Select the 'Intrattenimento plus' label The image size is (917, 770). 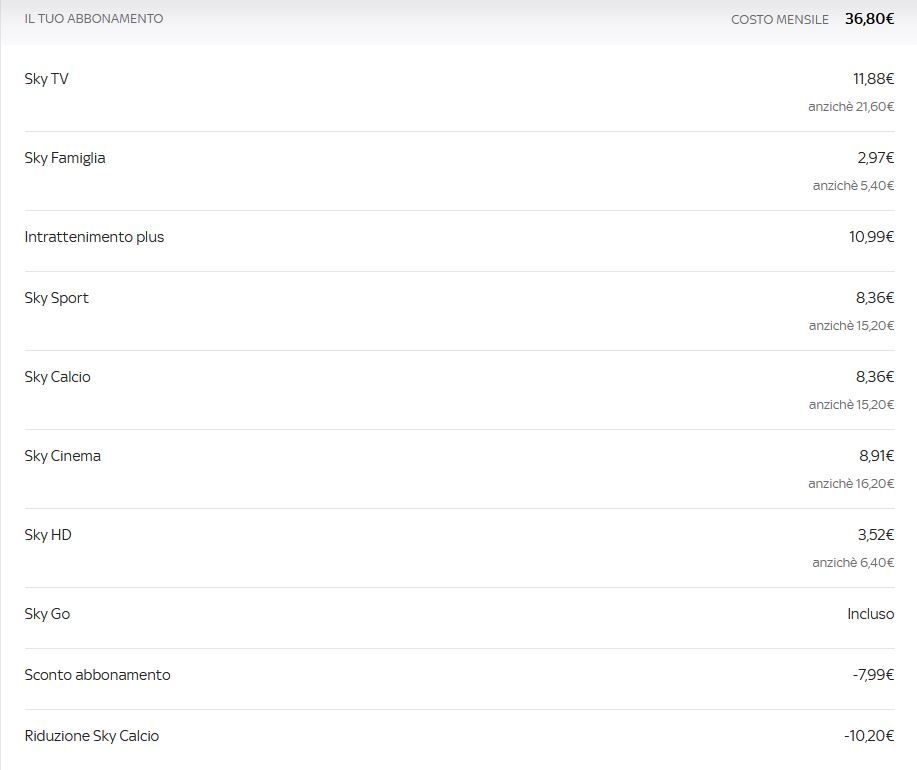(94, 237)
